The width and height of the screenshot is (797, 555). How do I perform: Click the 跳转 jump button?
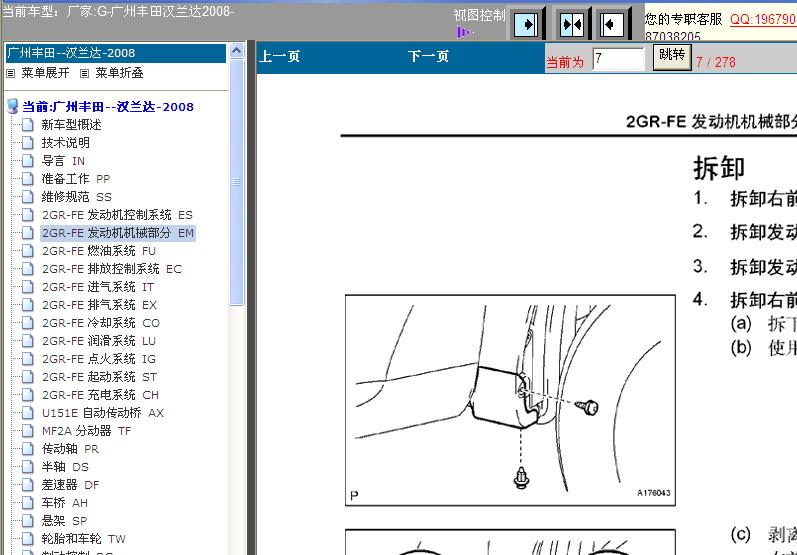click(672, 56)
